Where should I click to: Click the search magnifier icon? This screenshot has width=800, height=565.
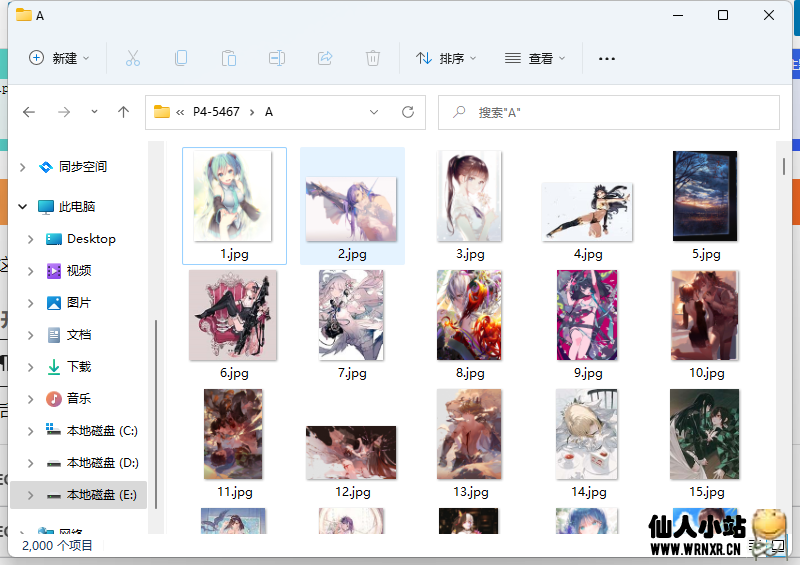pos(459,112)
